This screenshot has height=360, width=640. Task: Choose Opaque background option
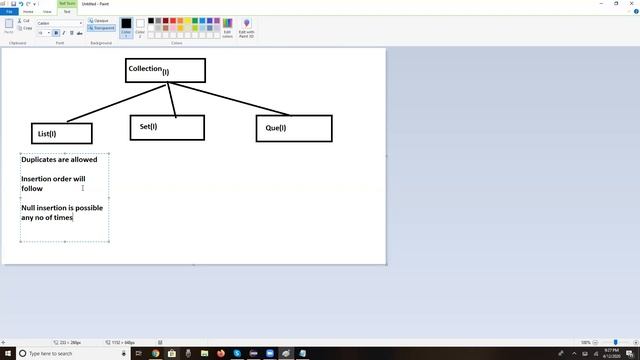(98, 20)
